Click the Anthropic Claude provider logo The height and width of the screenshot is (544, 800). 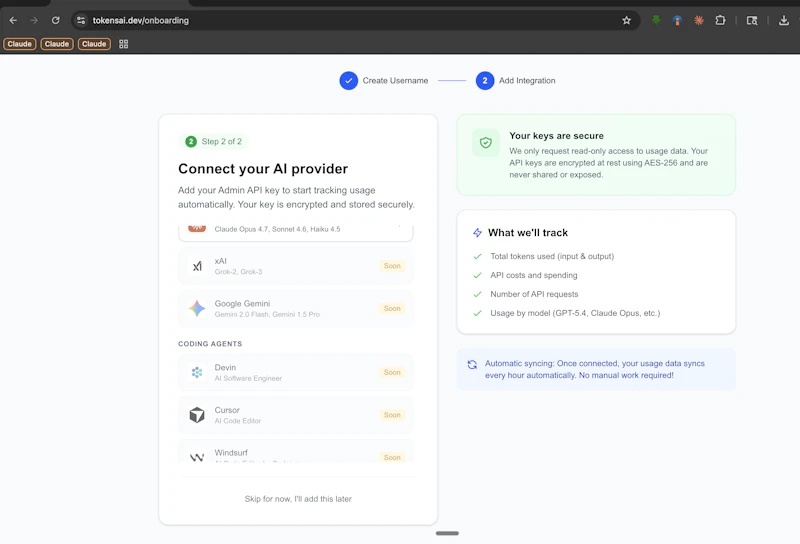tap(197, 228)
